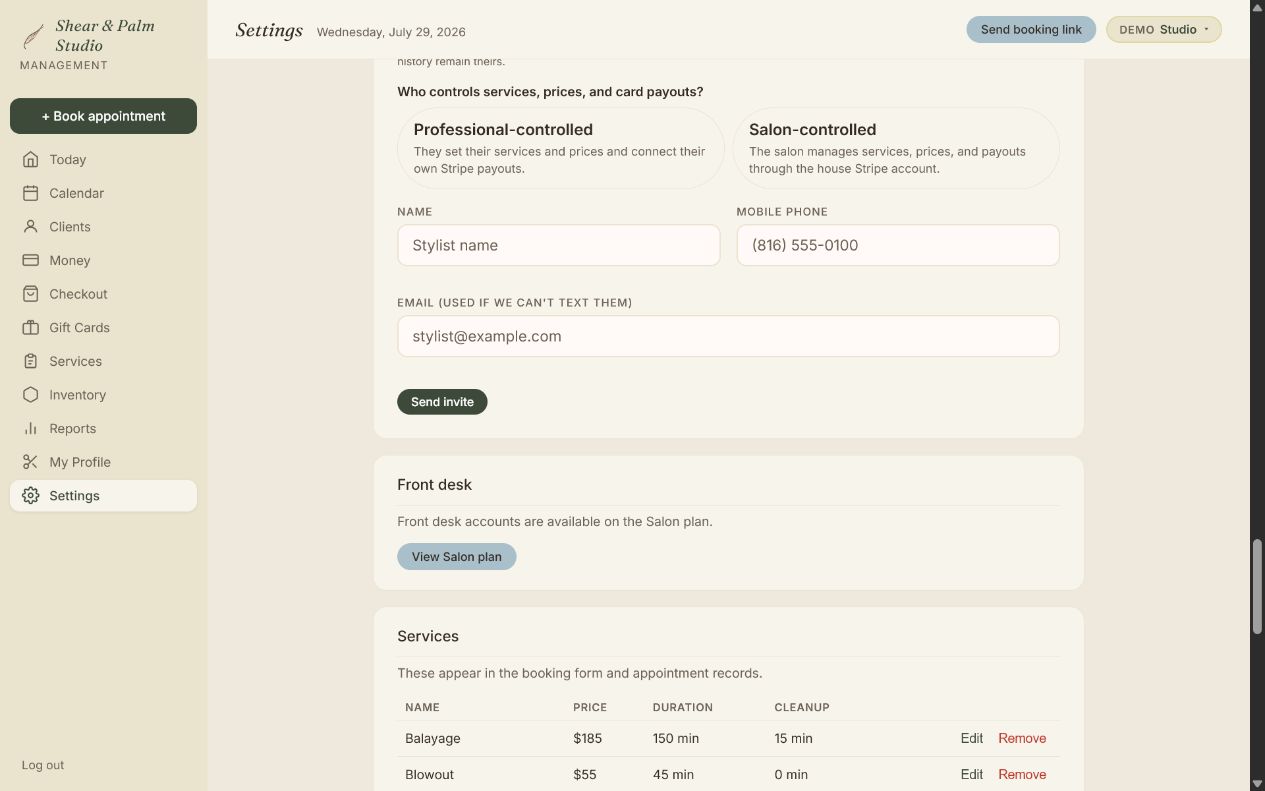
Task: Go to Gift Cards
Action: pyautogui.click(x=103, y=328)
